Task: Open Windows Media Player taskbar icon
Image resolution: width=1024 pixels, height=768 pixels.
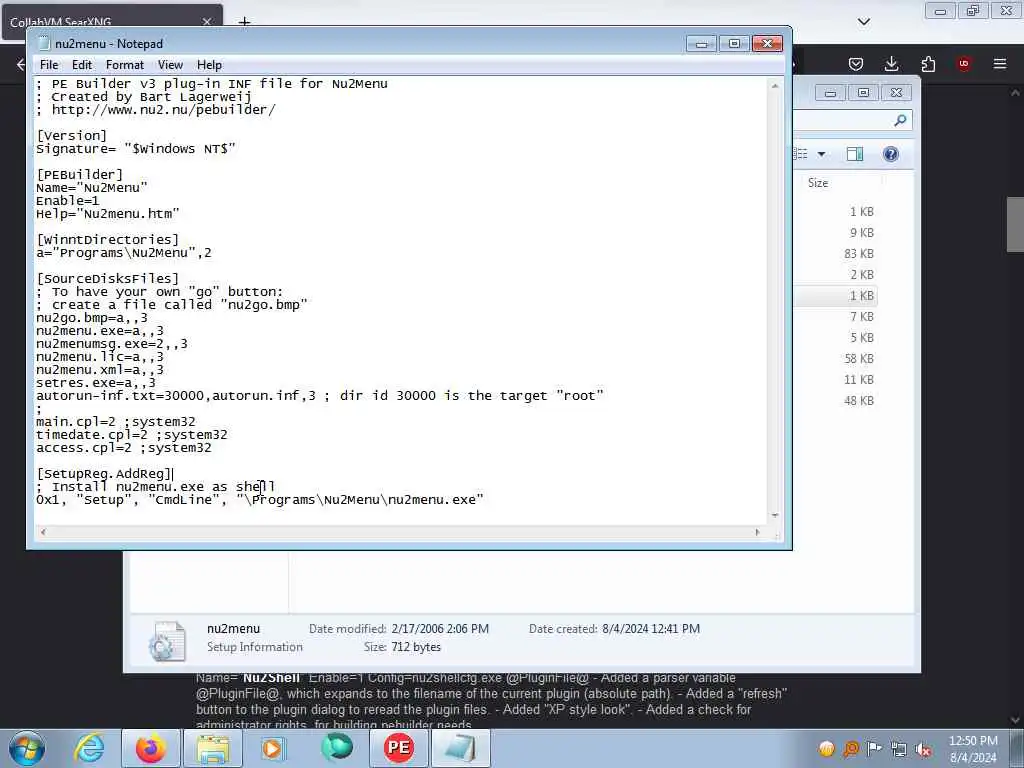Action: pos(274,748)
